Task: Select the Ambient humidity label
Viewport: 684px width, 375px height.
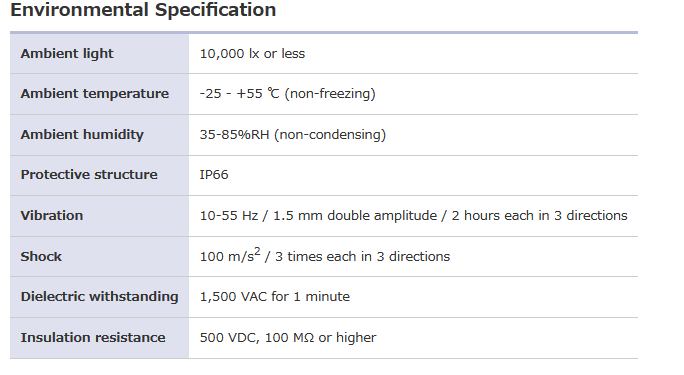Action: tap(82, 135)
